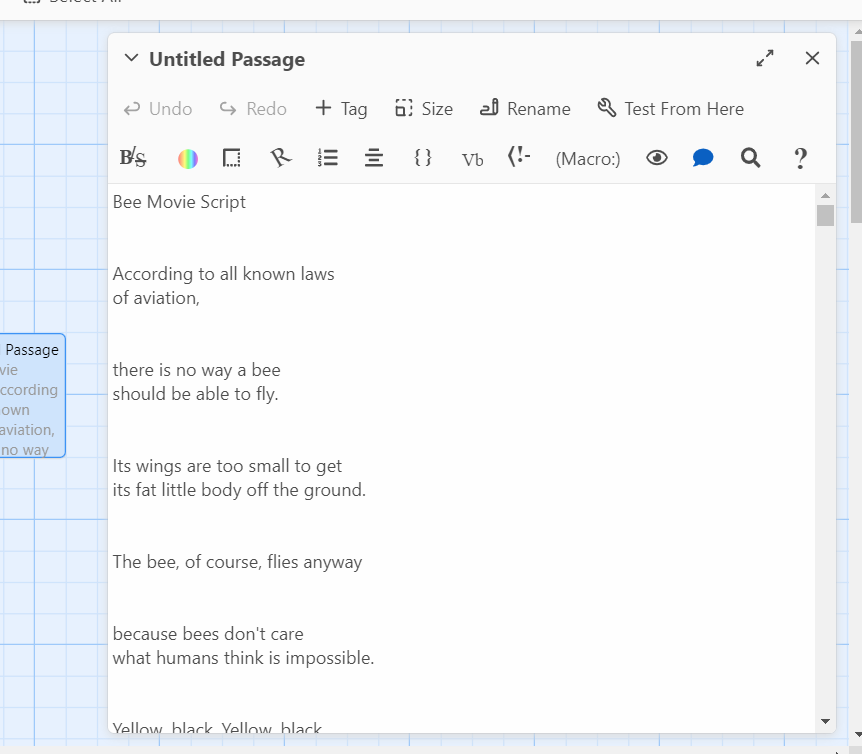Click text line "of aviation,"
The width and height of the screenshot is (862, 754).
pos(156,298)
